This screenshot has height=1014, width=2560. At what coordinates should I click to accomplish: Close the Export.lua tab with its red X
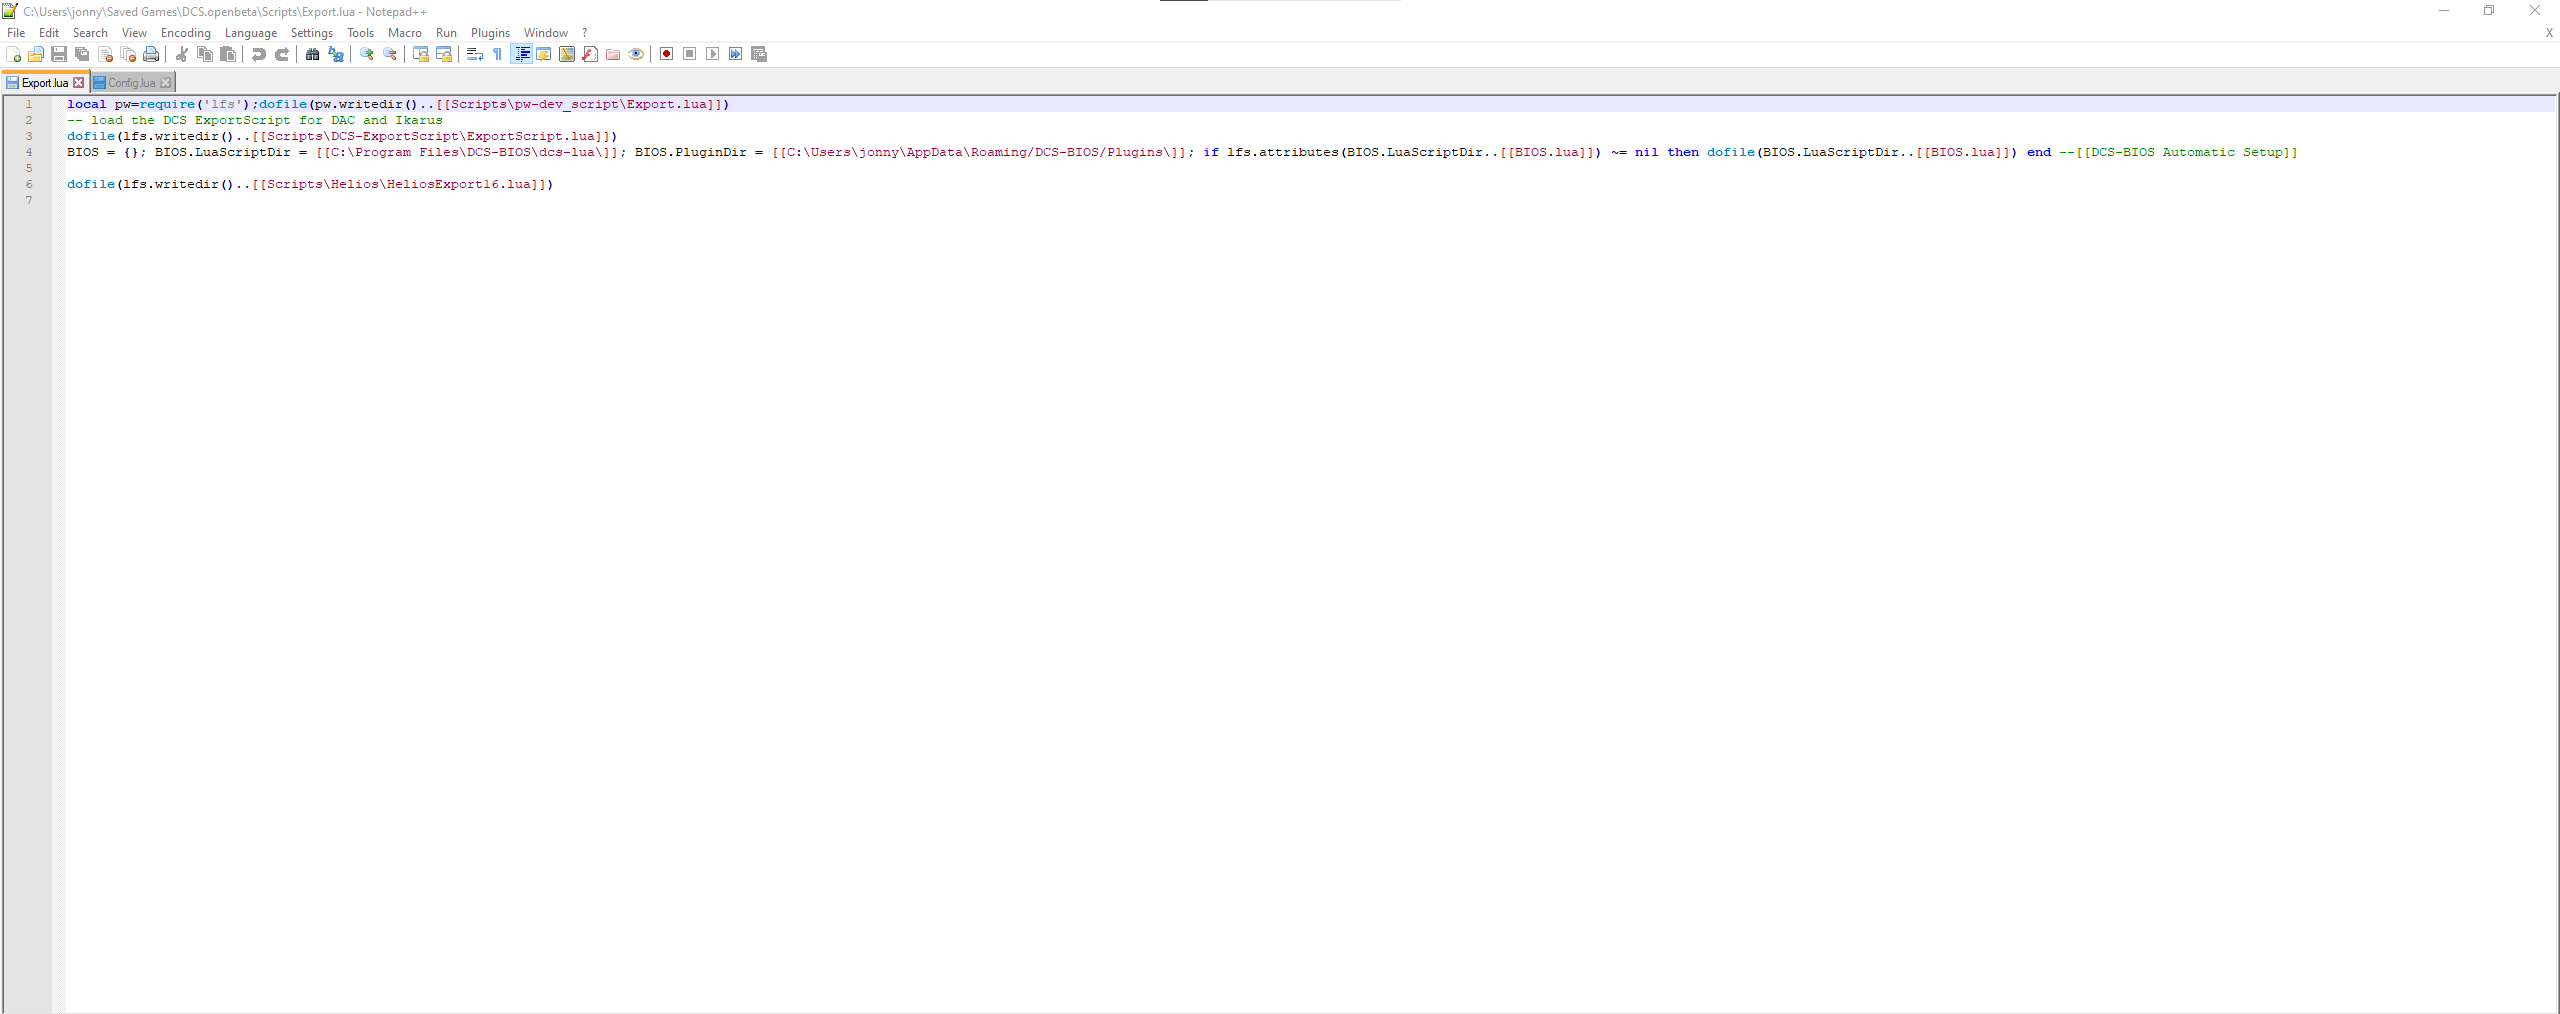pos(79,83)
